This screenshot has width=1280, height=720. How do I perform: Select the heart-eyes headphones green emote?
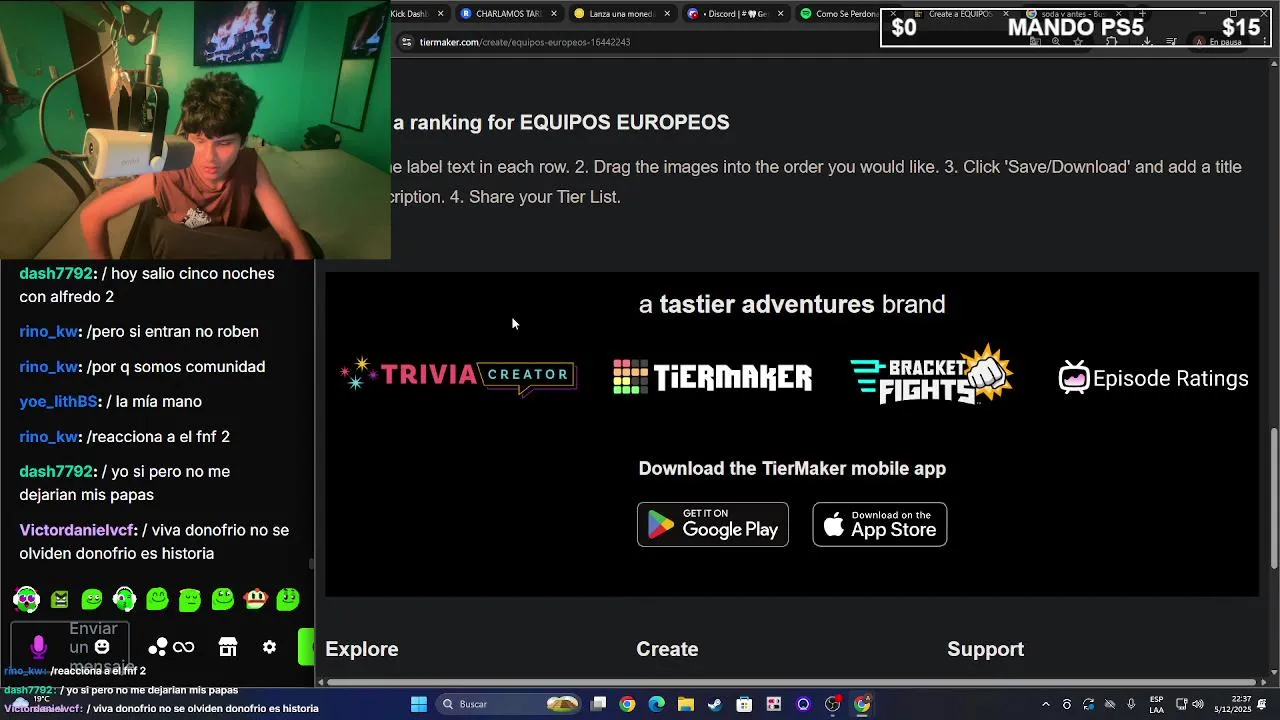[27, 599]
